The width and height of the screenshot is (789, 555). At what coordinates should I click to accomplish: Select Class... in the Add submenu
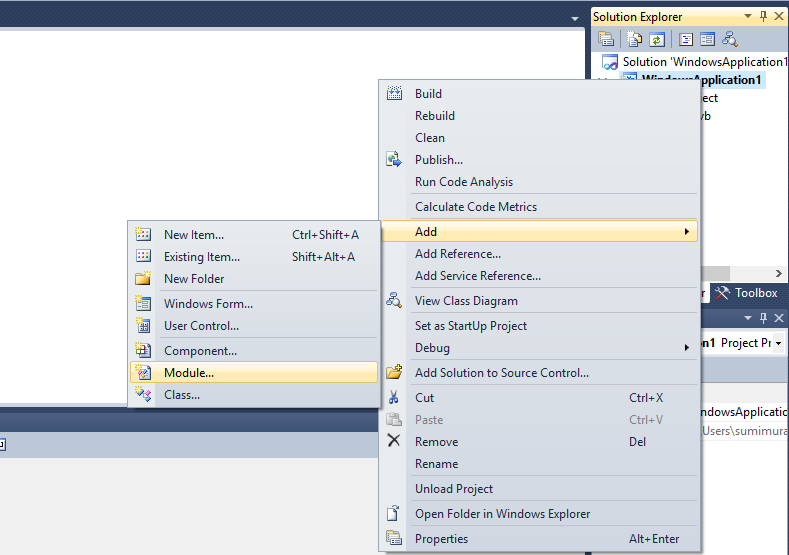[254, 394]
